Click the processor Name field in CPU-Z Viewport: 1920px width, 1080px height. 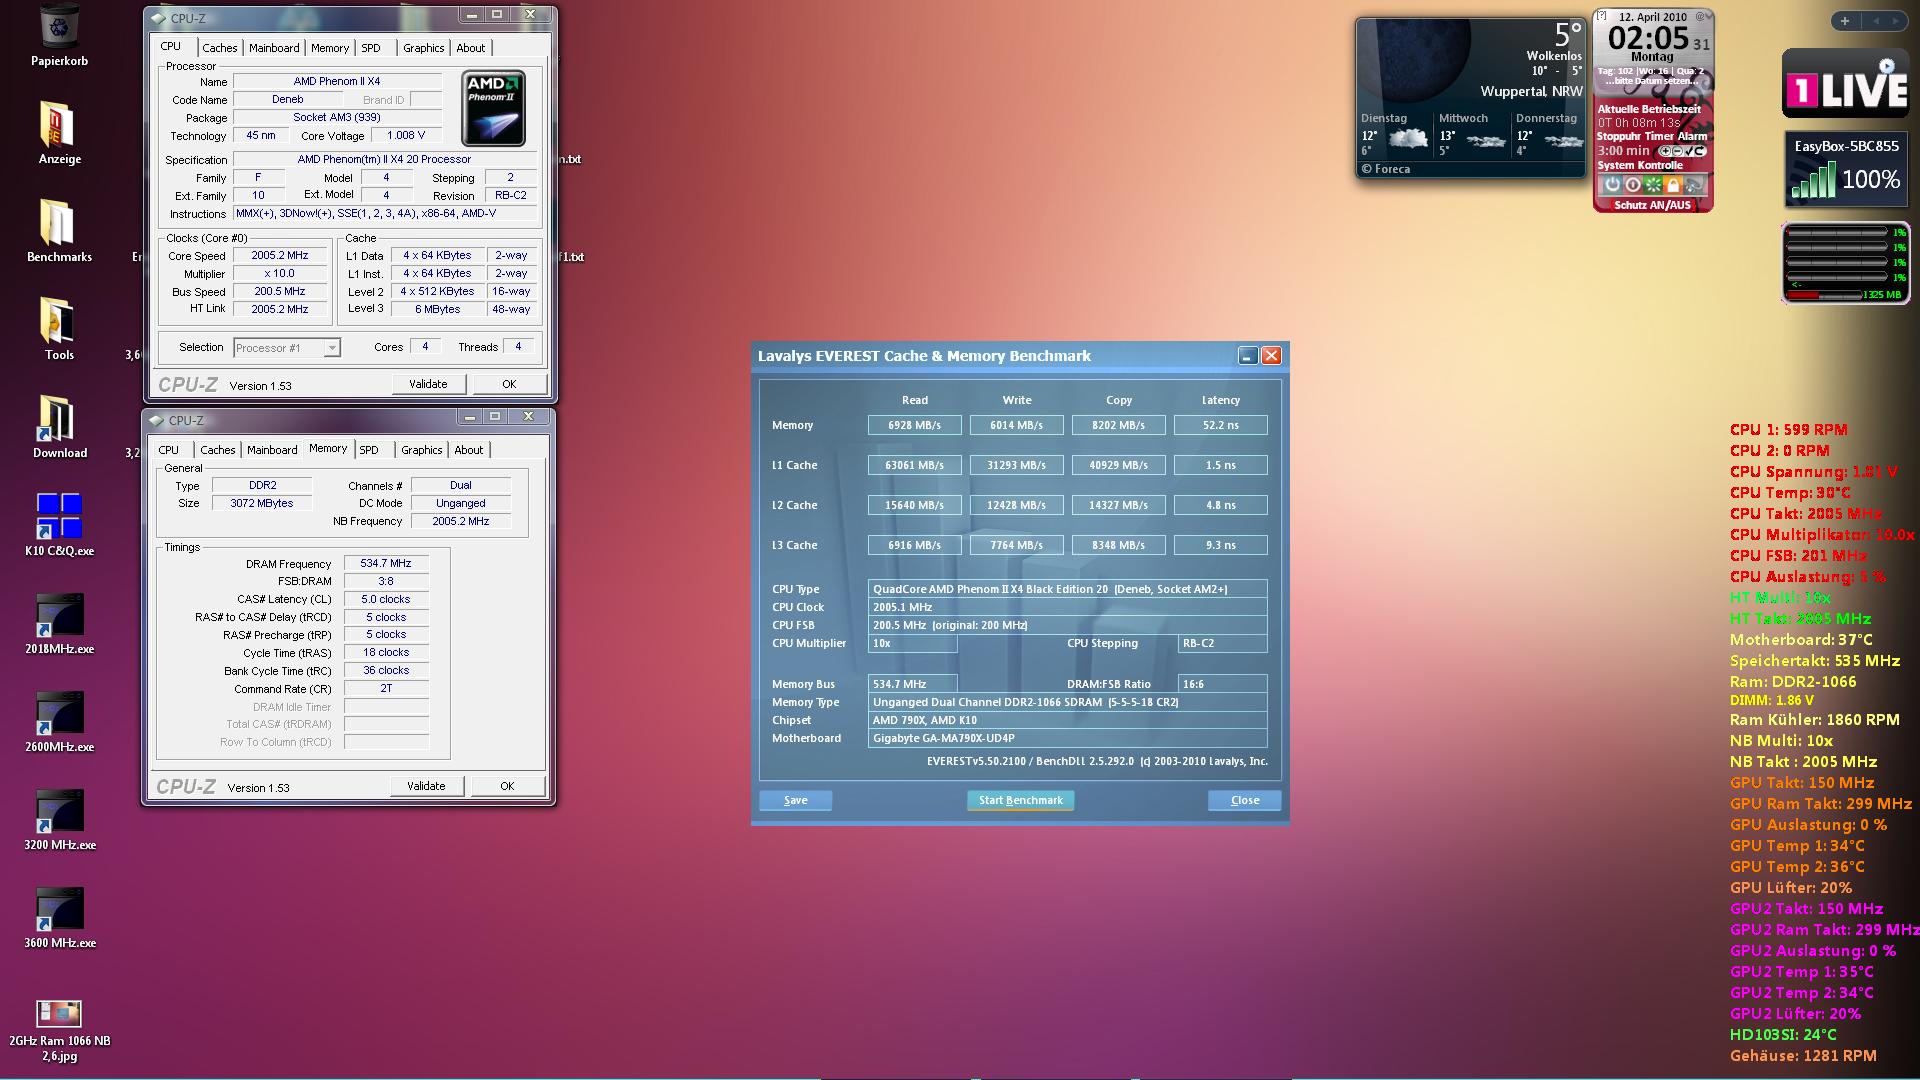pos(337,82)
